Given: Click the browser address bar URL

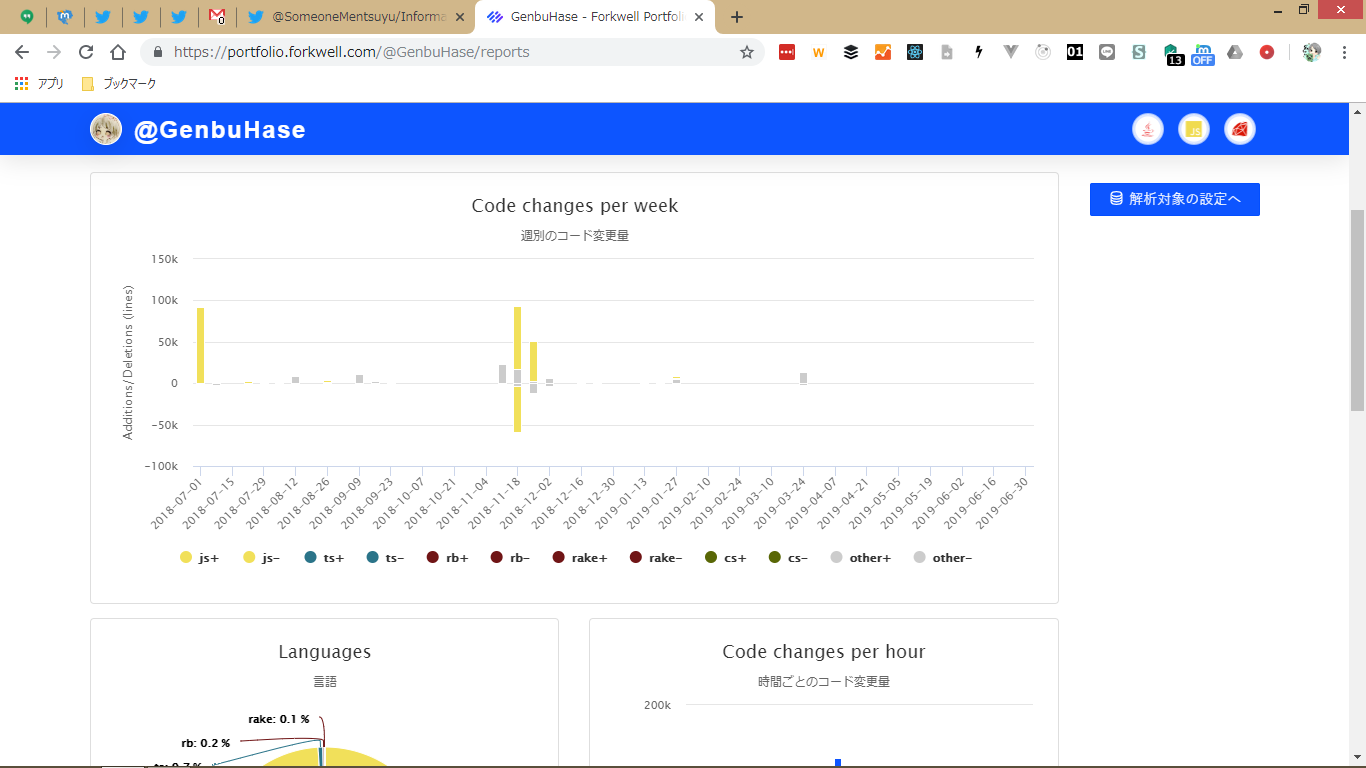Looking at the screenshot, I should click(400, 52).
